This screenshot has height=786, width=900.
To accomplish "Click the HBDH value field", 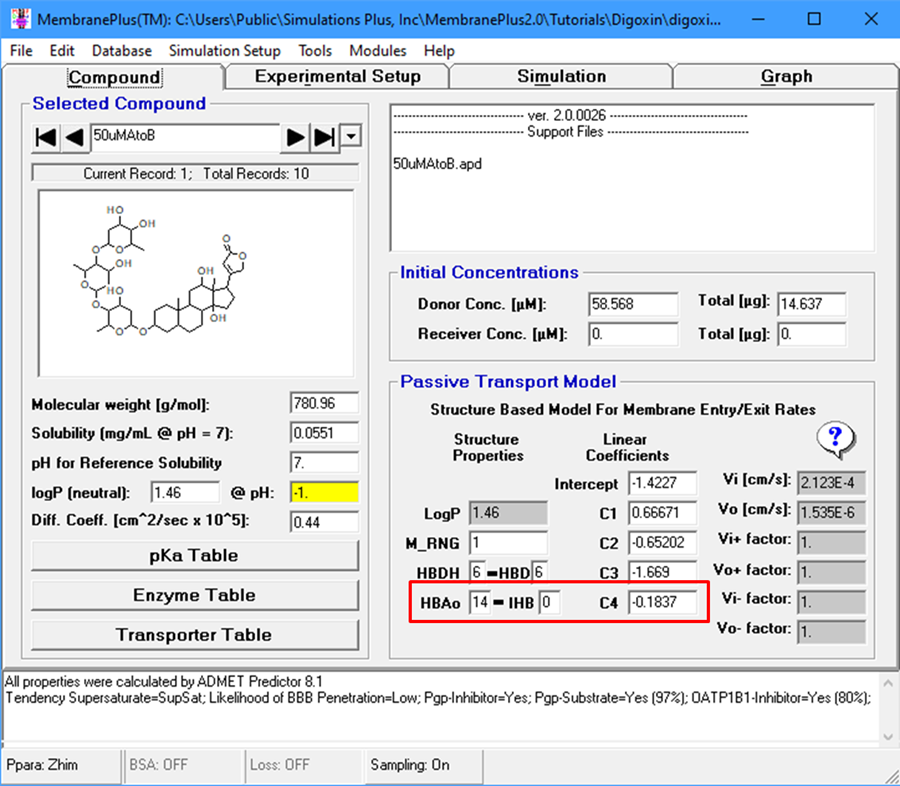I will pyautogui.click(x=478, y=572).
